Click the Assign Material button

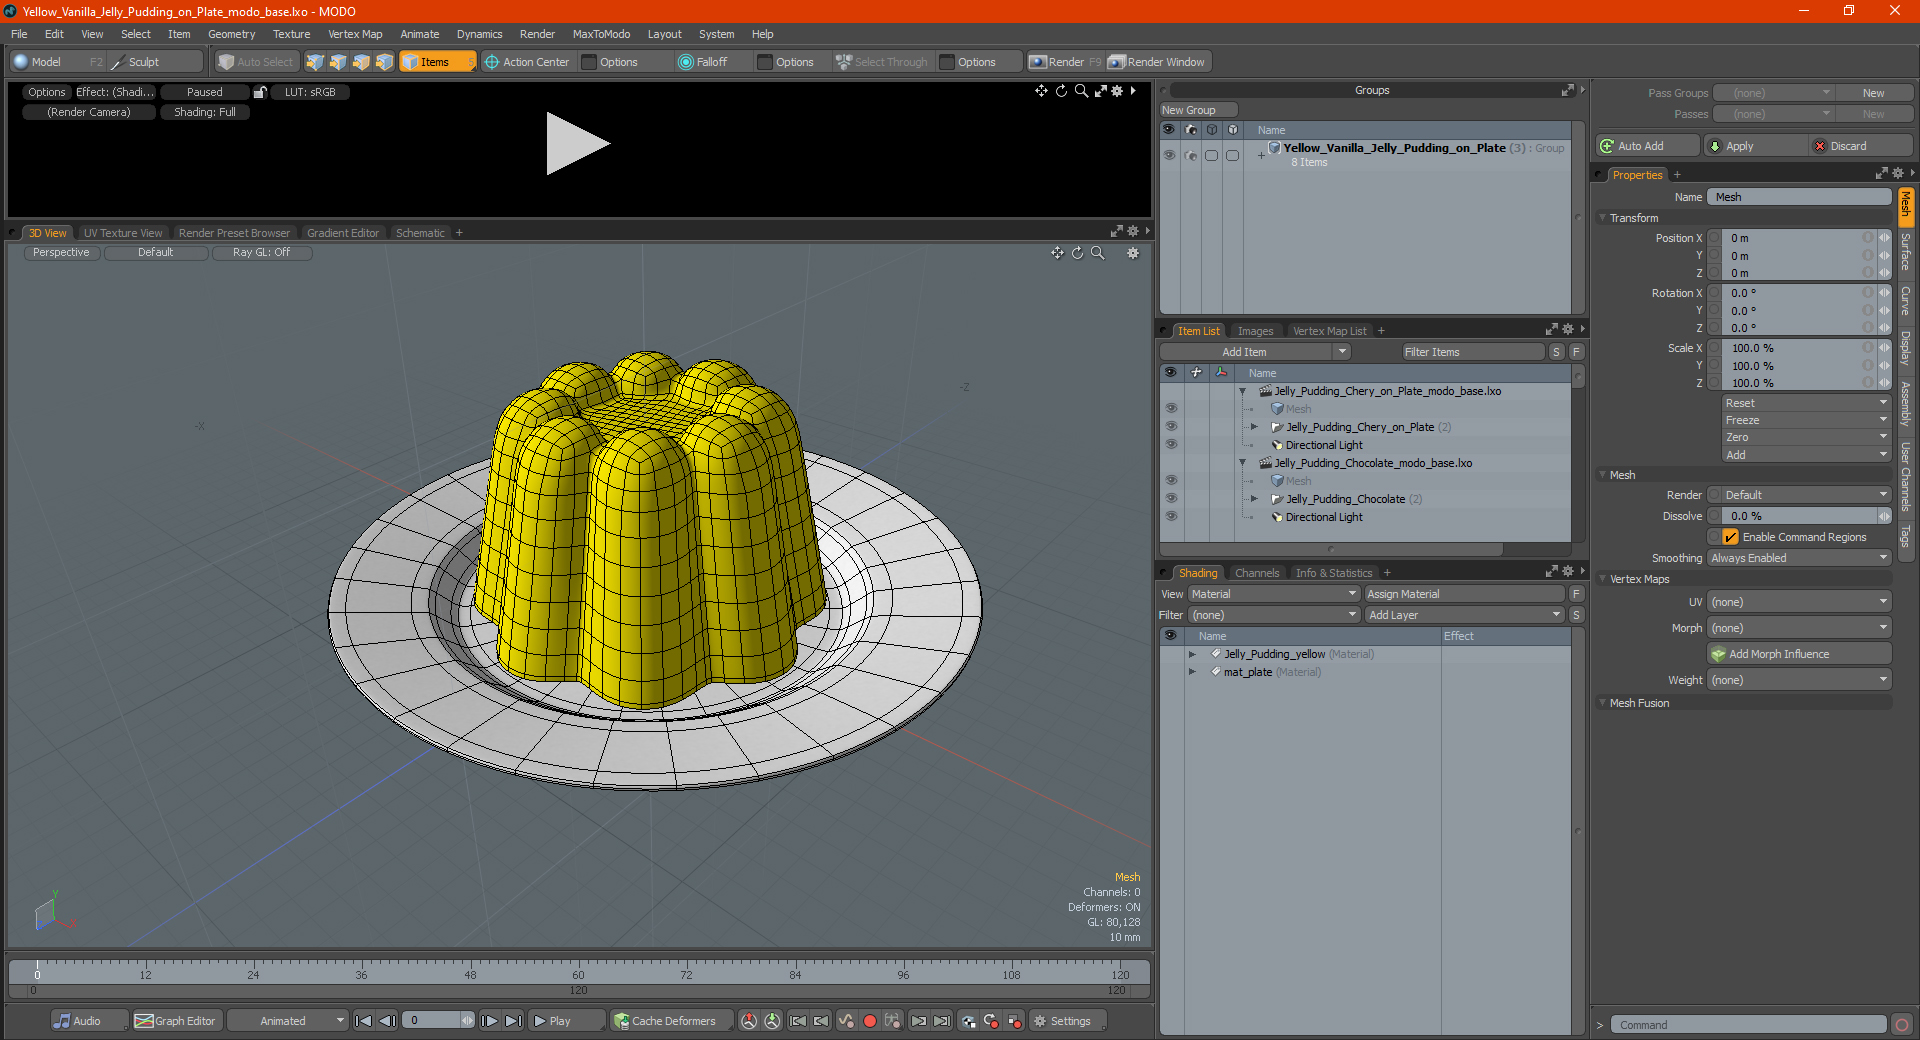[x=1463, y=594]
